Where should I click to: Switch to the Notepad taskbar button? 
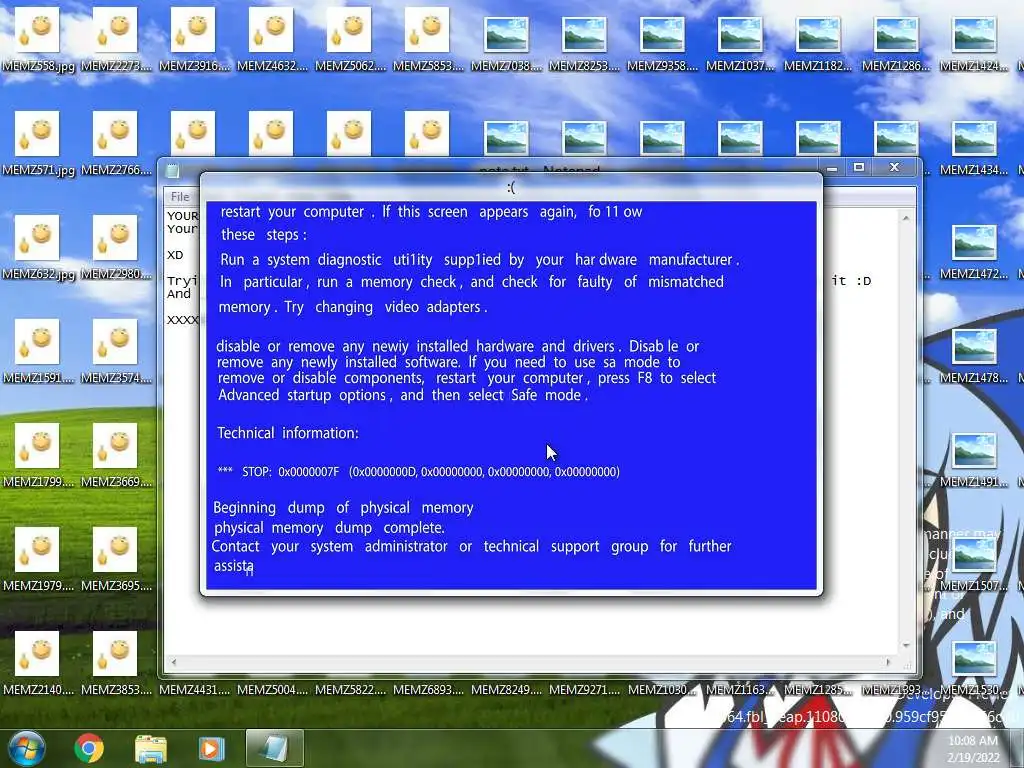coord(274,748)
